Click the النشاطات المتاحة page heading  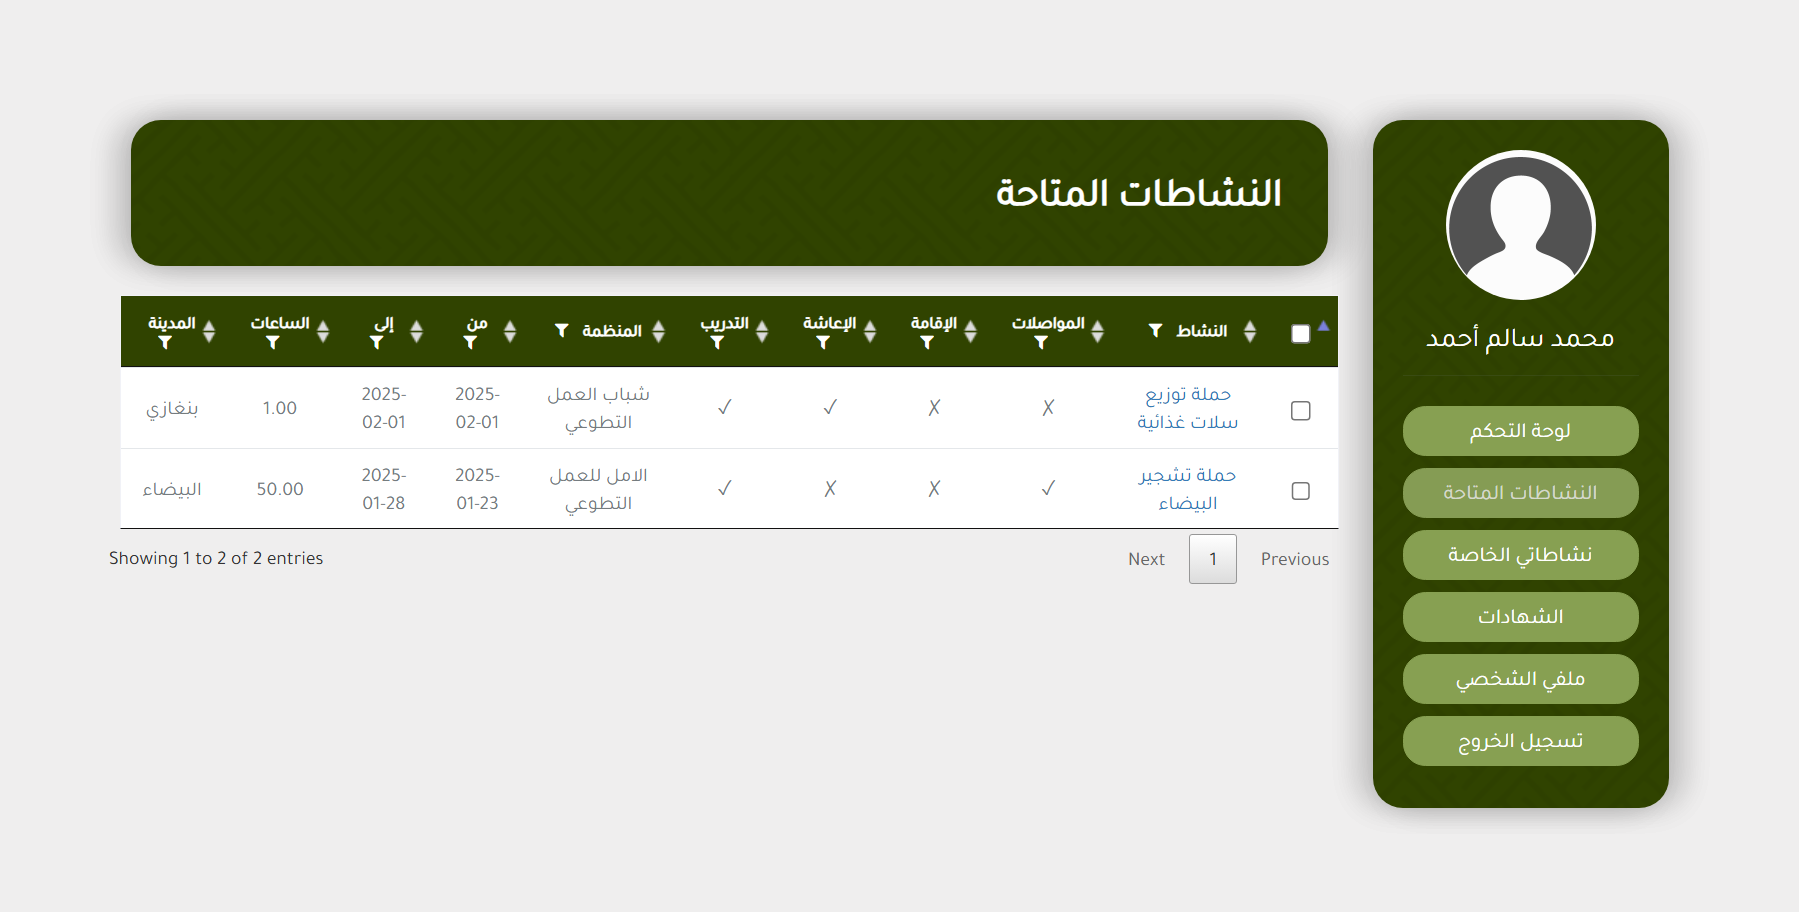[x=1138, y=193]
